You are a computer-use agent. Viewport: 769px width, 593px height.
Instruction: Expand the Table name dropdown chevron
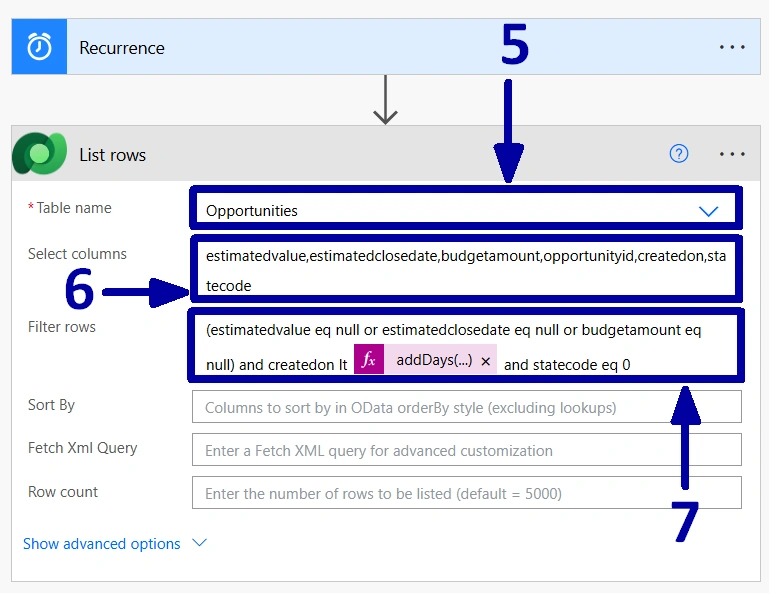(x=708, y=211)
